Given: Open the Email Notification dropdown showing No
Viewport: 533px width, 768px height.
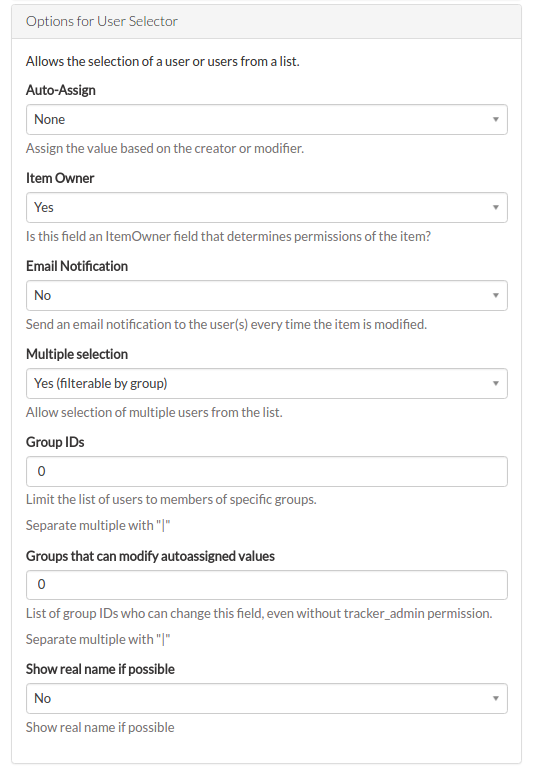Looking at the screenshot, I should (x=266, y=295).
